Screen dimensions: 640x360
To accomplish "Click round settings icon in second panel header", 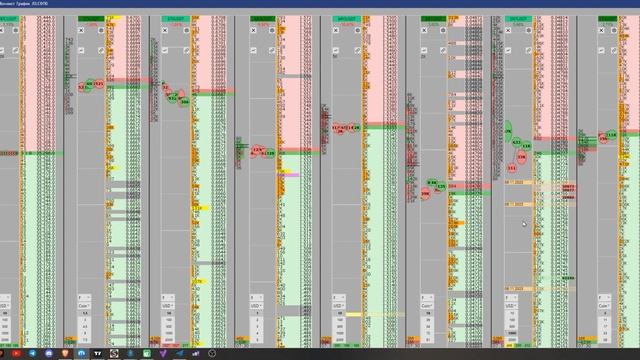I will [x=100, y=30].
